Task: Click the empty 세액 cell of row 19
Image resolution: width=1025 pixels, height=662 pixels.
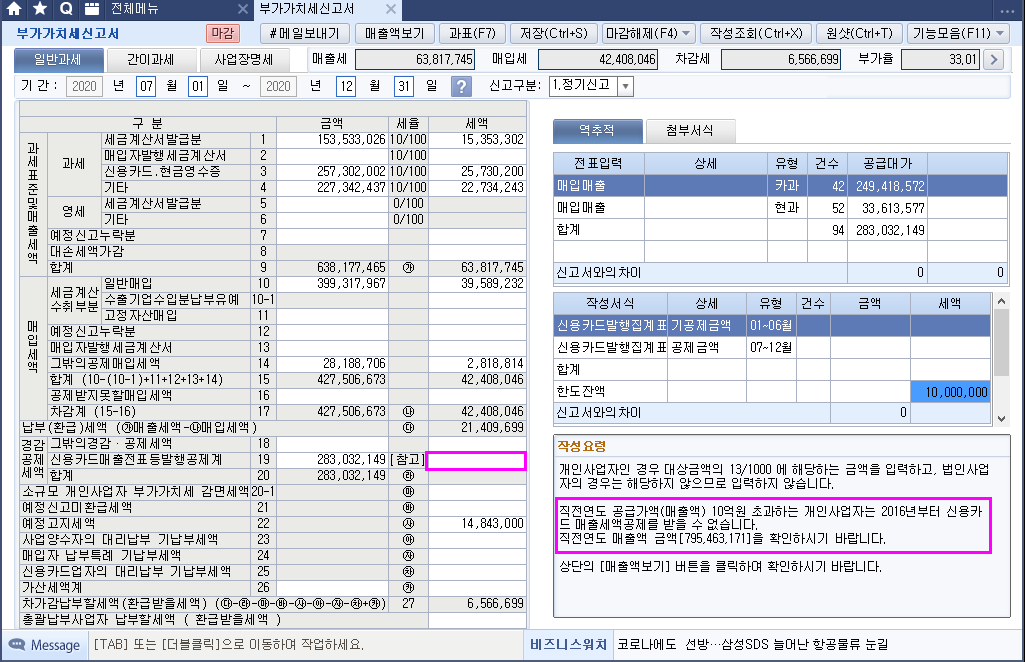Action: coord(477,460)
